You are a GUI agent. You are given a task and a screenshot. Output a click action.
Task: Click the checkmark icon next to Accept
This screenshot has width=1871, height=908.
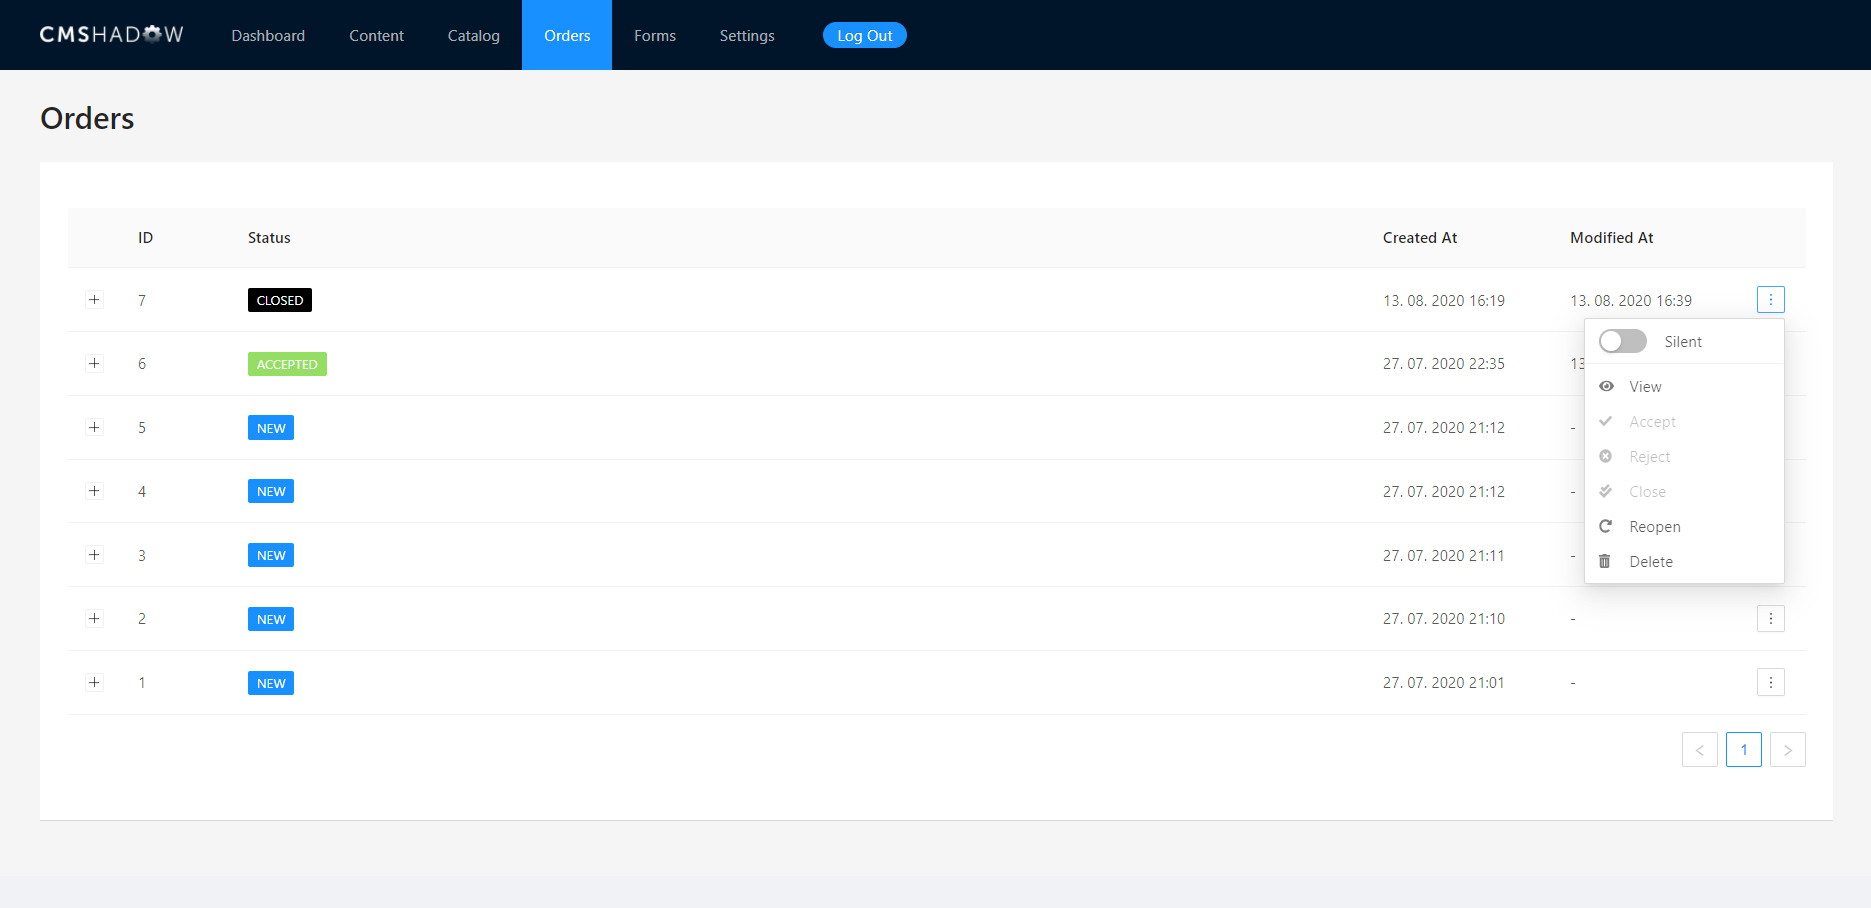tap(1606, 421)
